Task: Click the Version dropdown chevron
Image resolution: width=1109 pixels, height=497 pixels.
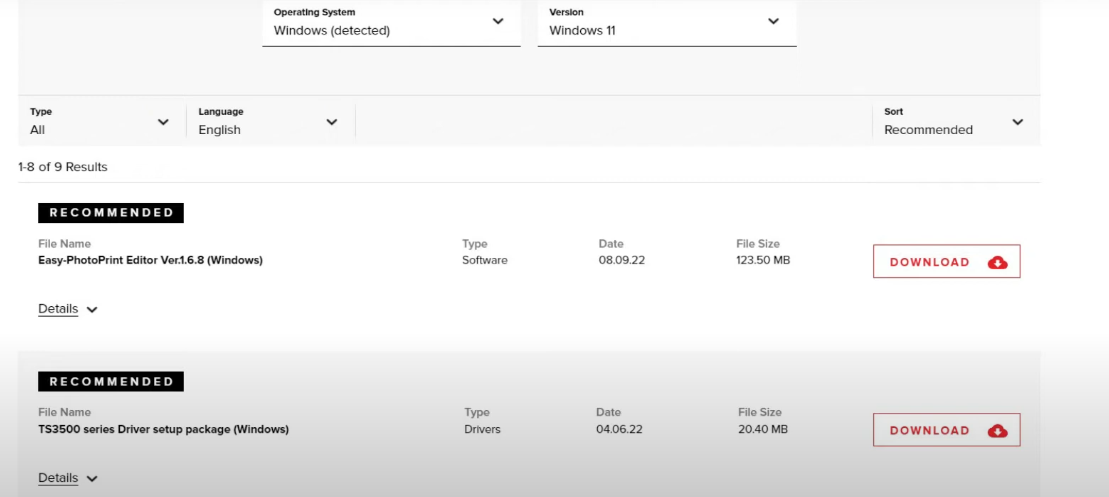Action: 774,21
